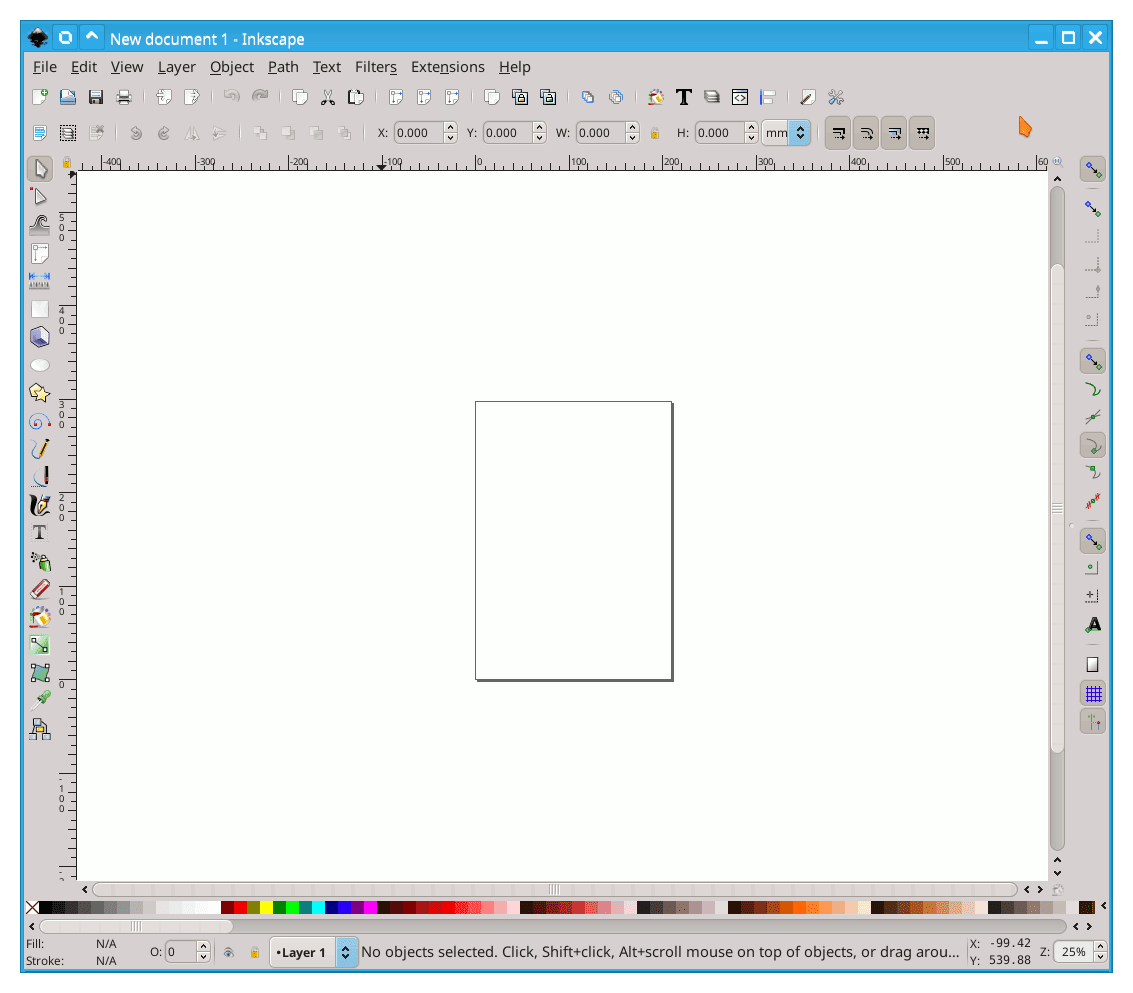This screenshot has width=1133, height=993.
Task: Increase the zoom percentage value
Action: tap(1100, 947)
